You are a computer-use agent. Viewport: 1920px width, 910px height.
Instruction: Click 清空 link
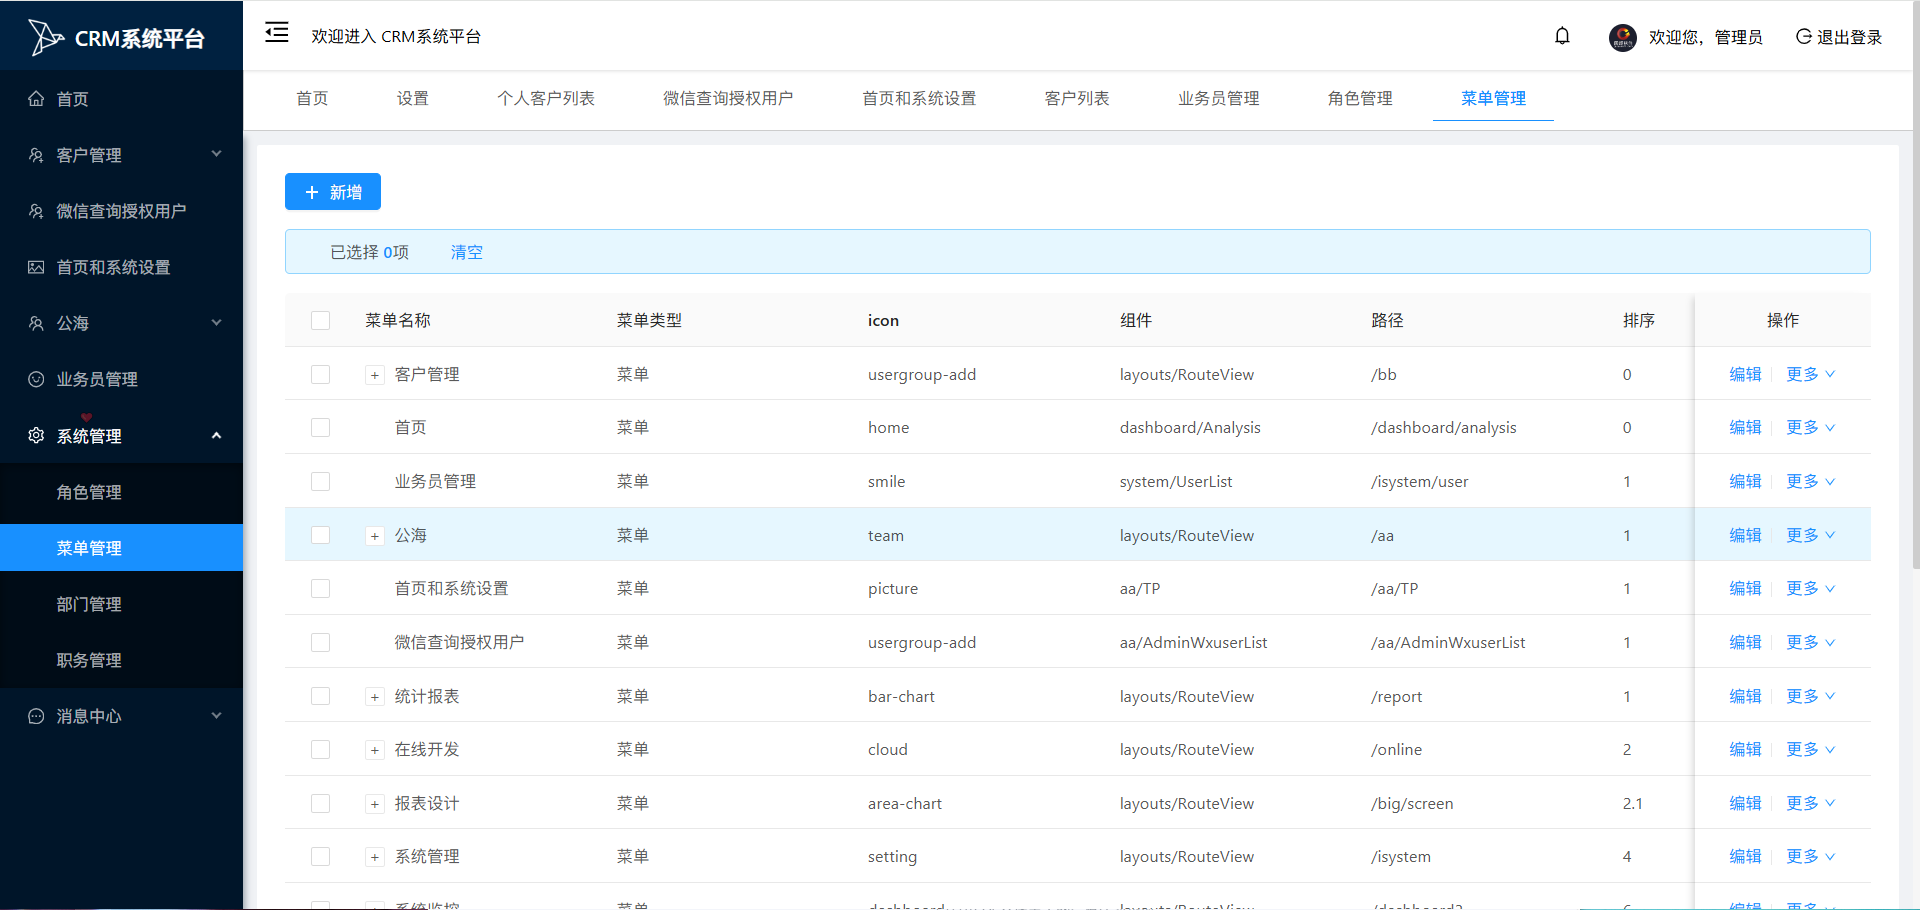466,252
